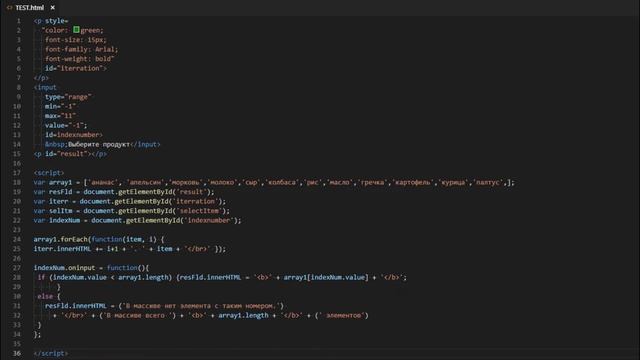The width and height of the screenshot is (640, 360).
Task: Click indexNum.oninput on line 27
Action: pyautogui.click(x=64, y=268)
